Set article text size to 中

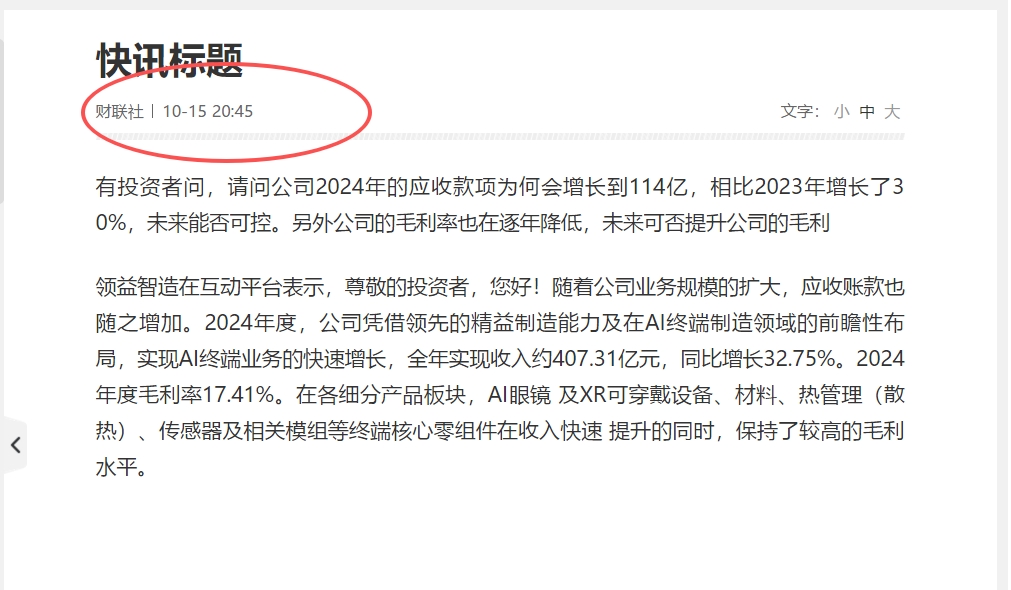867,112
